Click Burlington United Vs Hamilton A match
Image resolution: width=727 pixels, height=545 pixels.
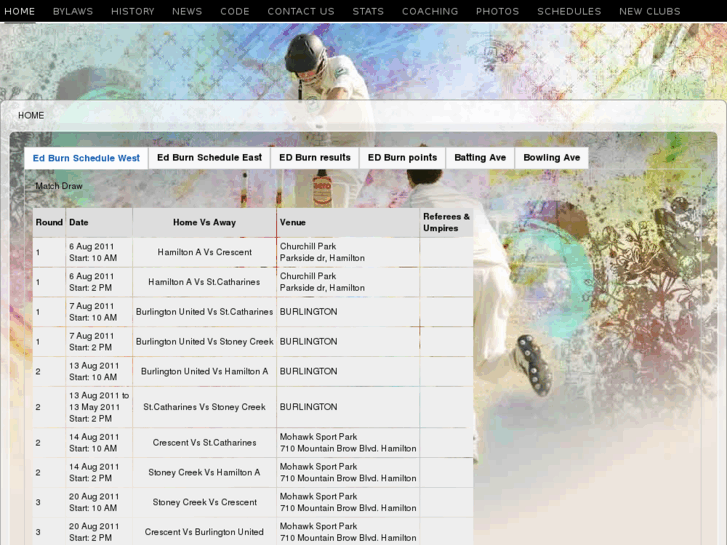point(204,371)
